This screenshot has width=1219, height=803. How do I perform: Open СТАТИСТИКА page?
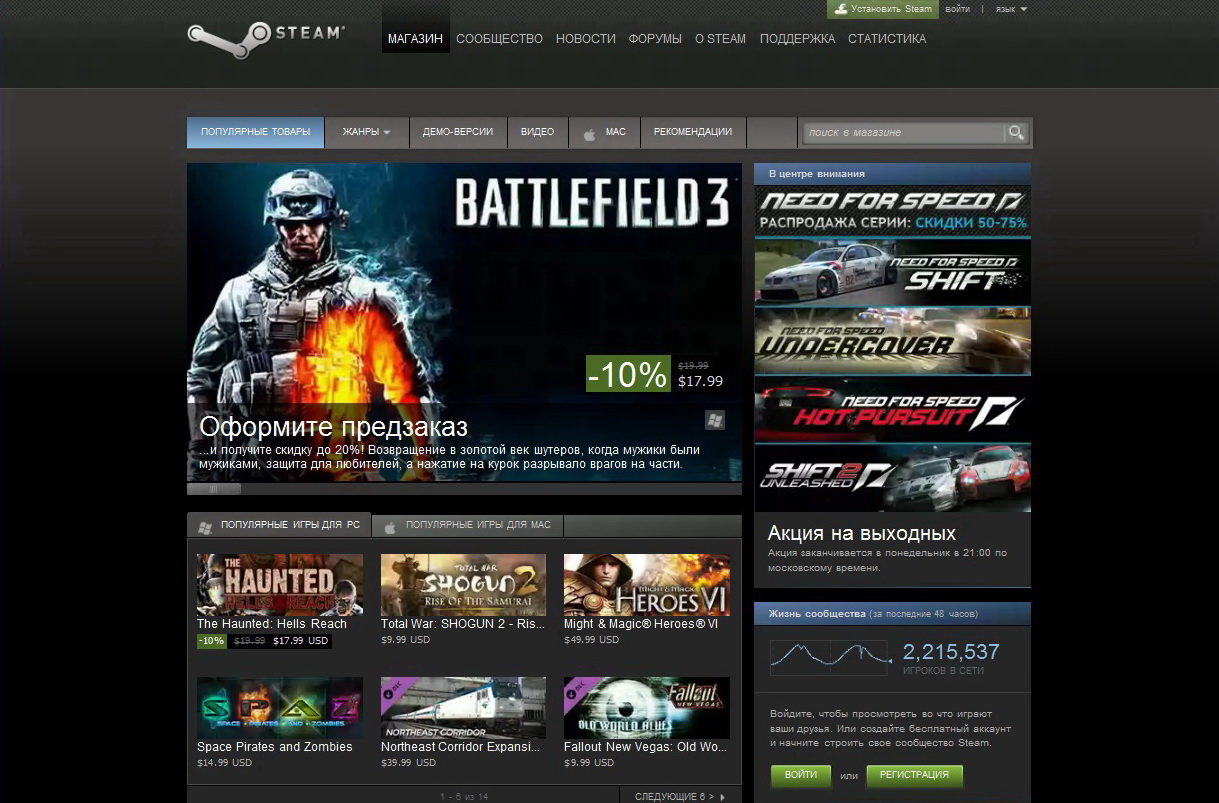pyautogui.click(x=887, y=39)
